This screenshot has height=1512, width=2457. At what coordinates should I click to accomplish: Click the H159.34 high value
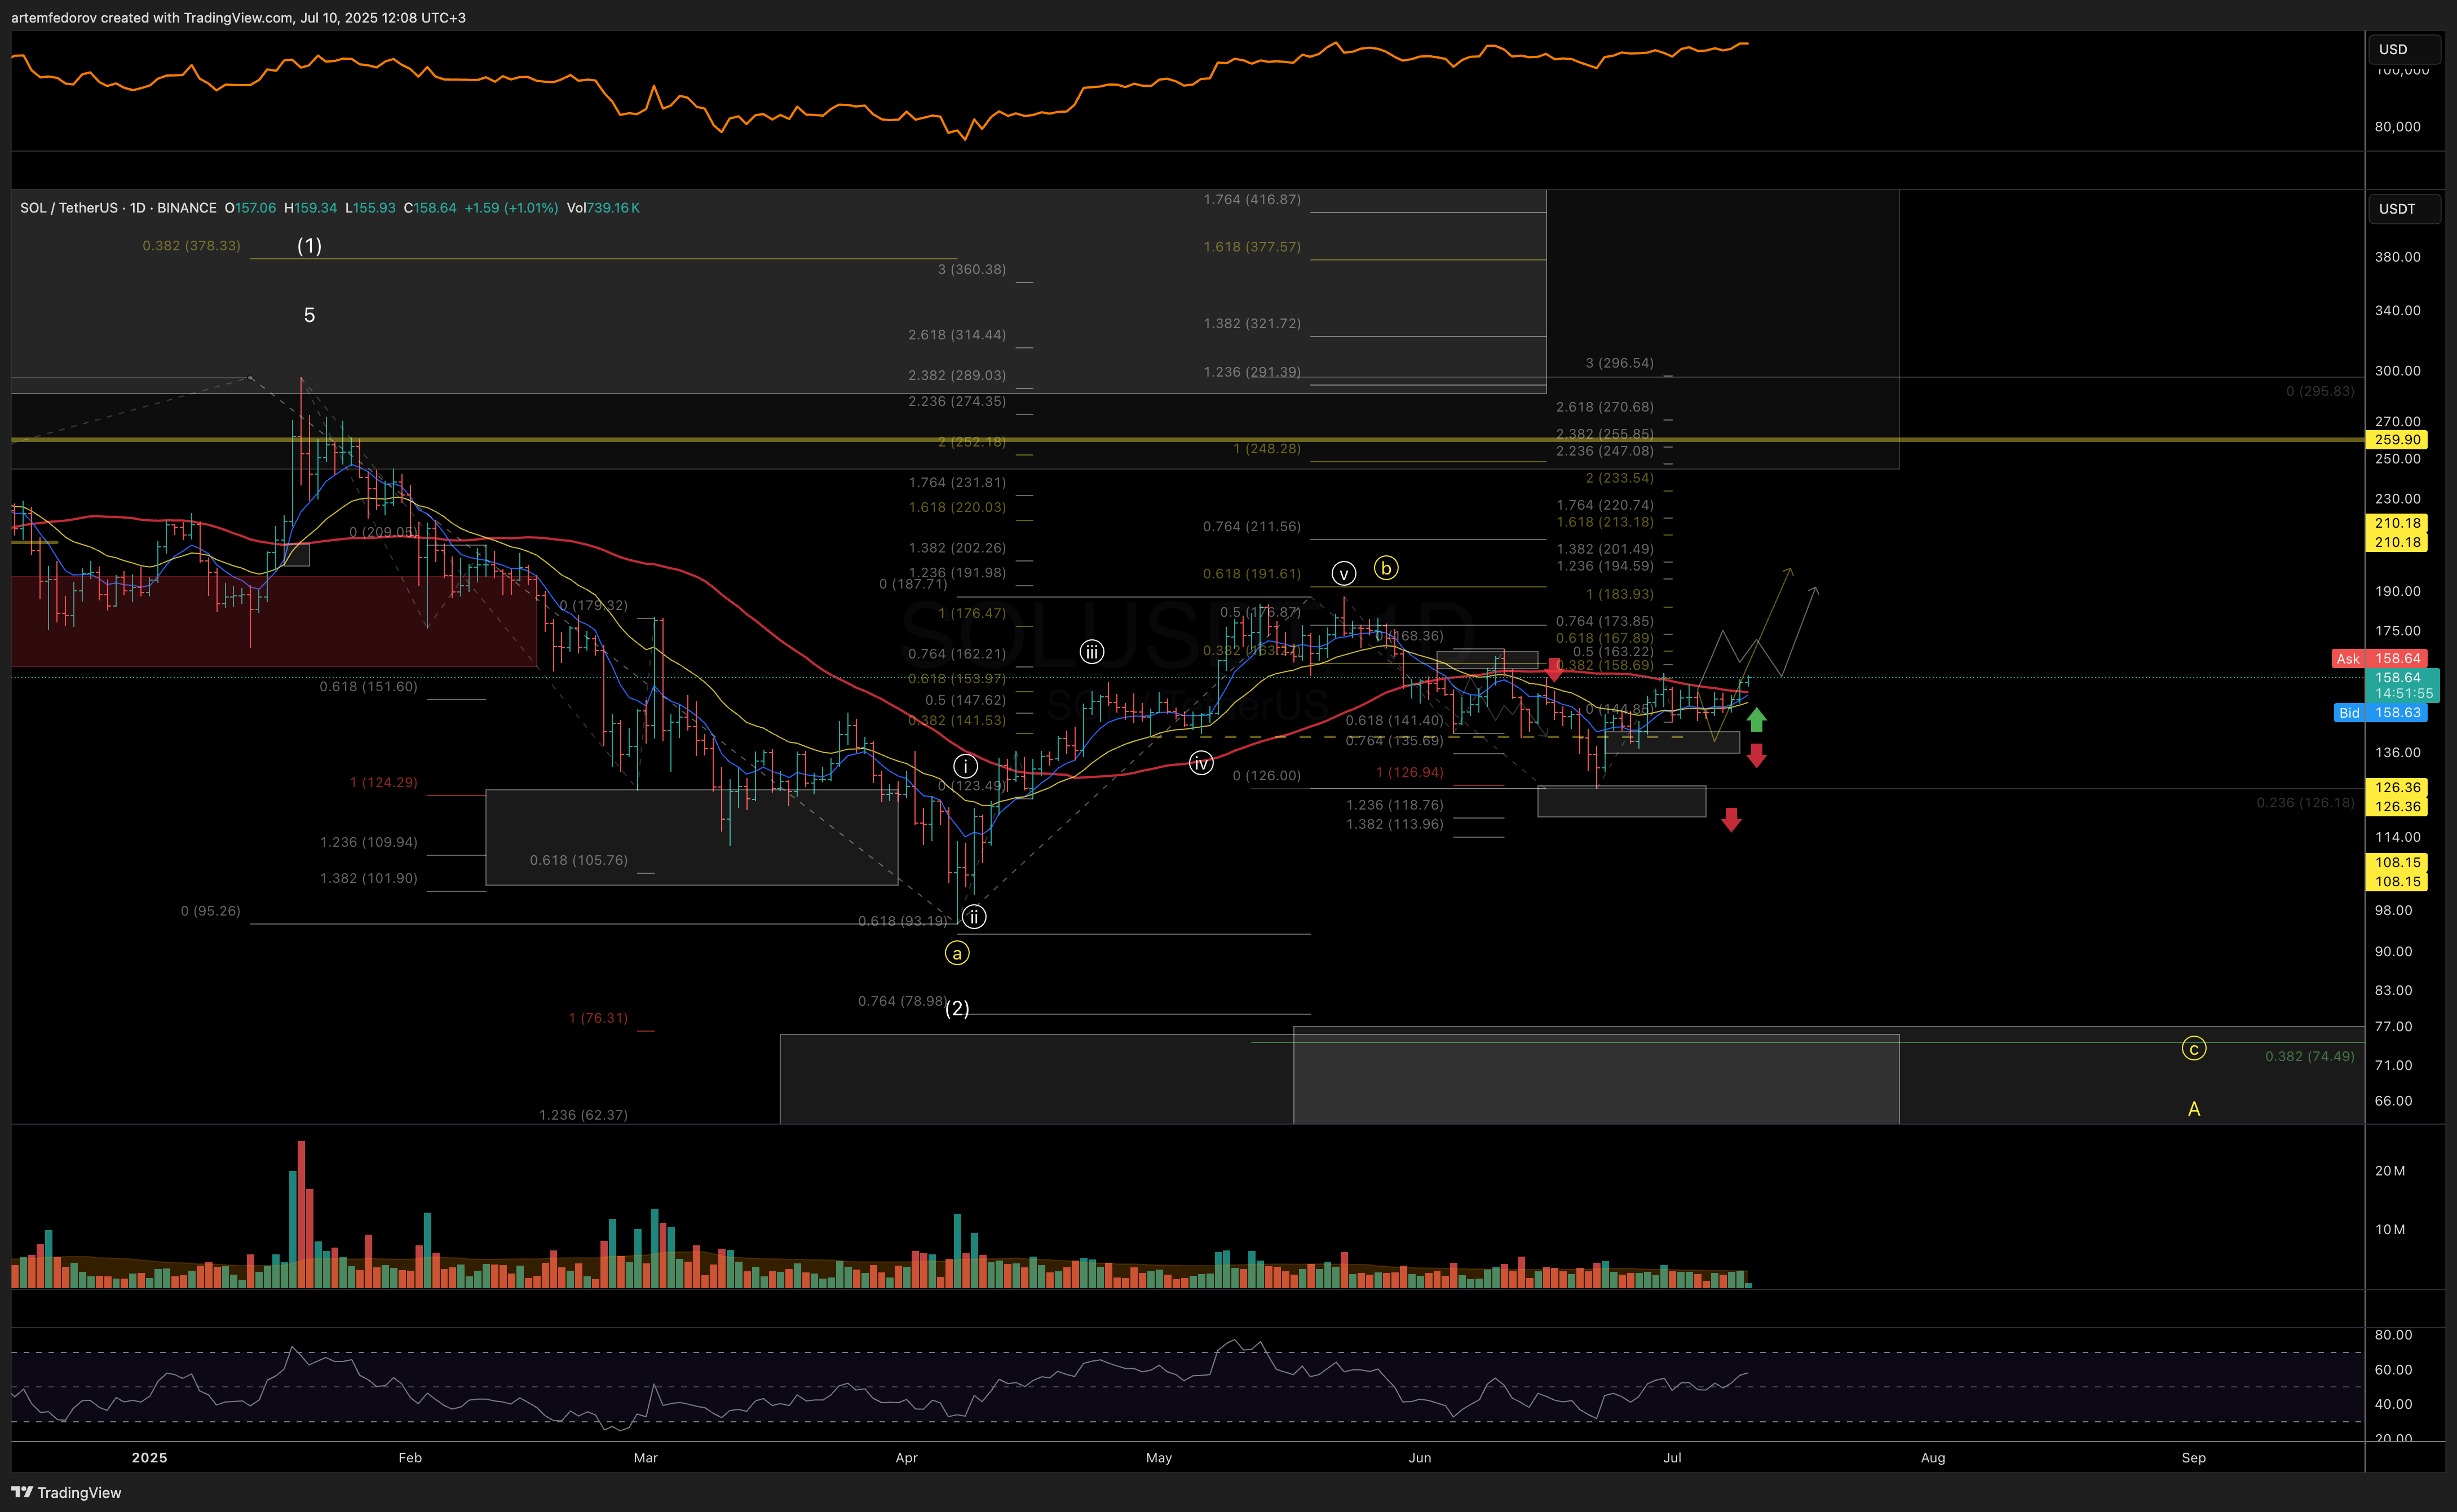[311, 208]
